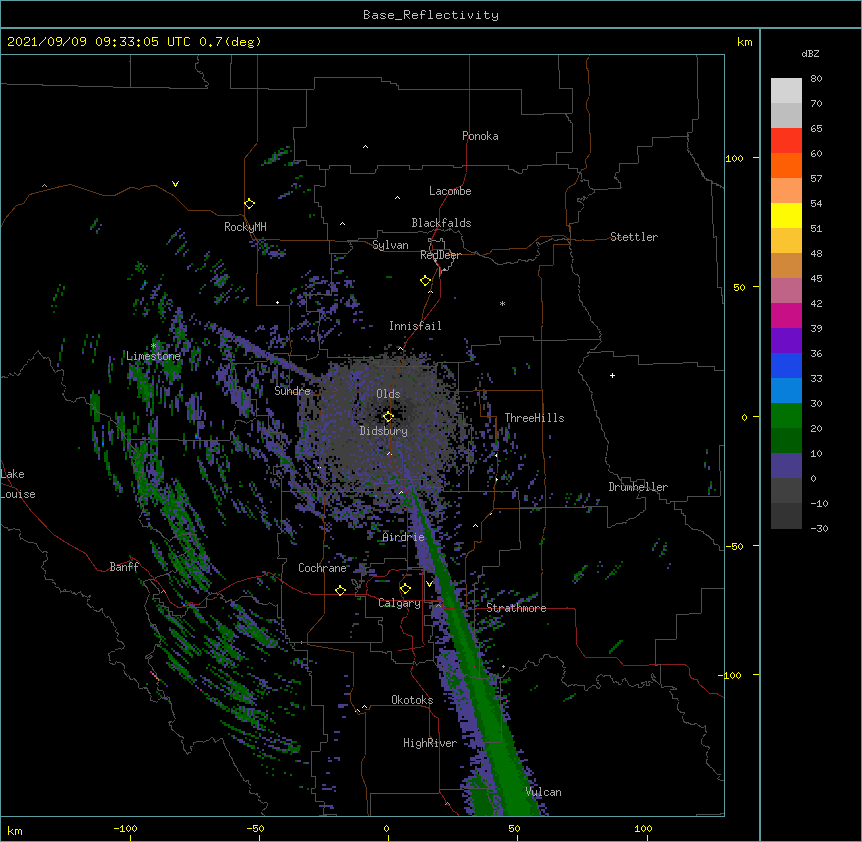Click the HighRiver city label
The width and height of the screenshot is (862, 842).
click(x=430, y=743)
